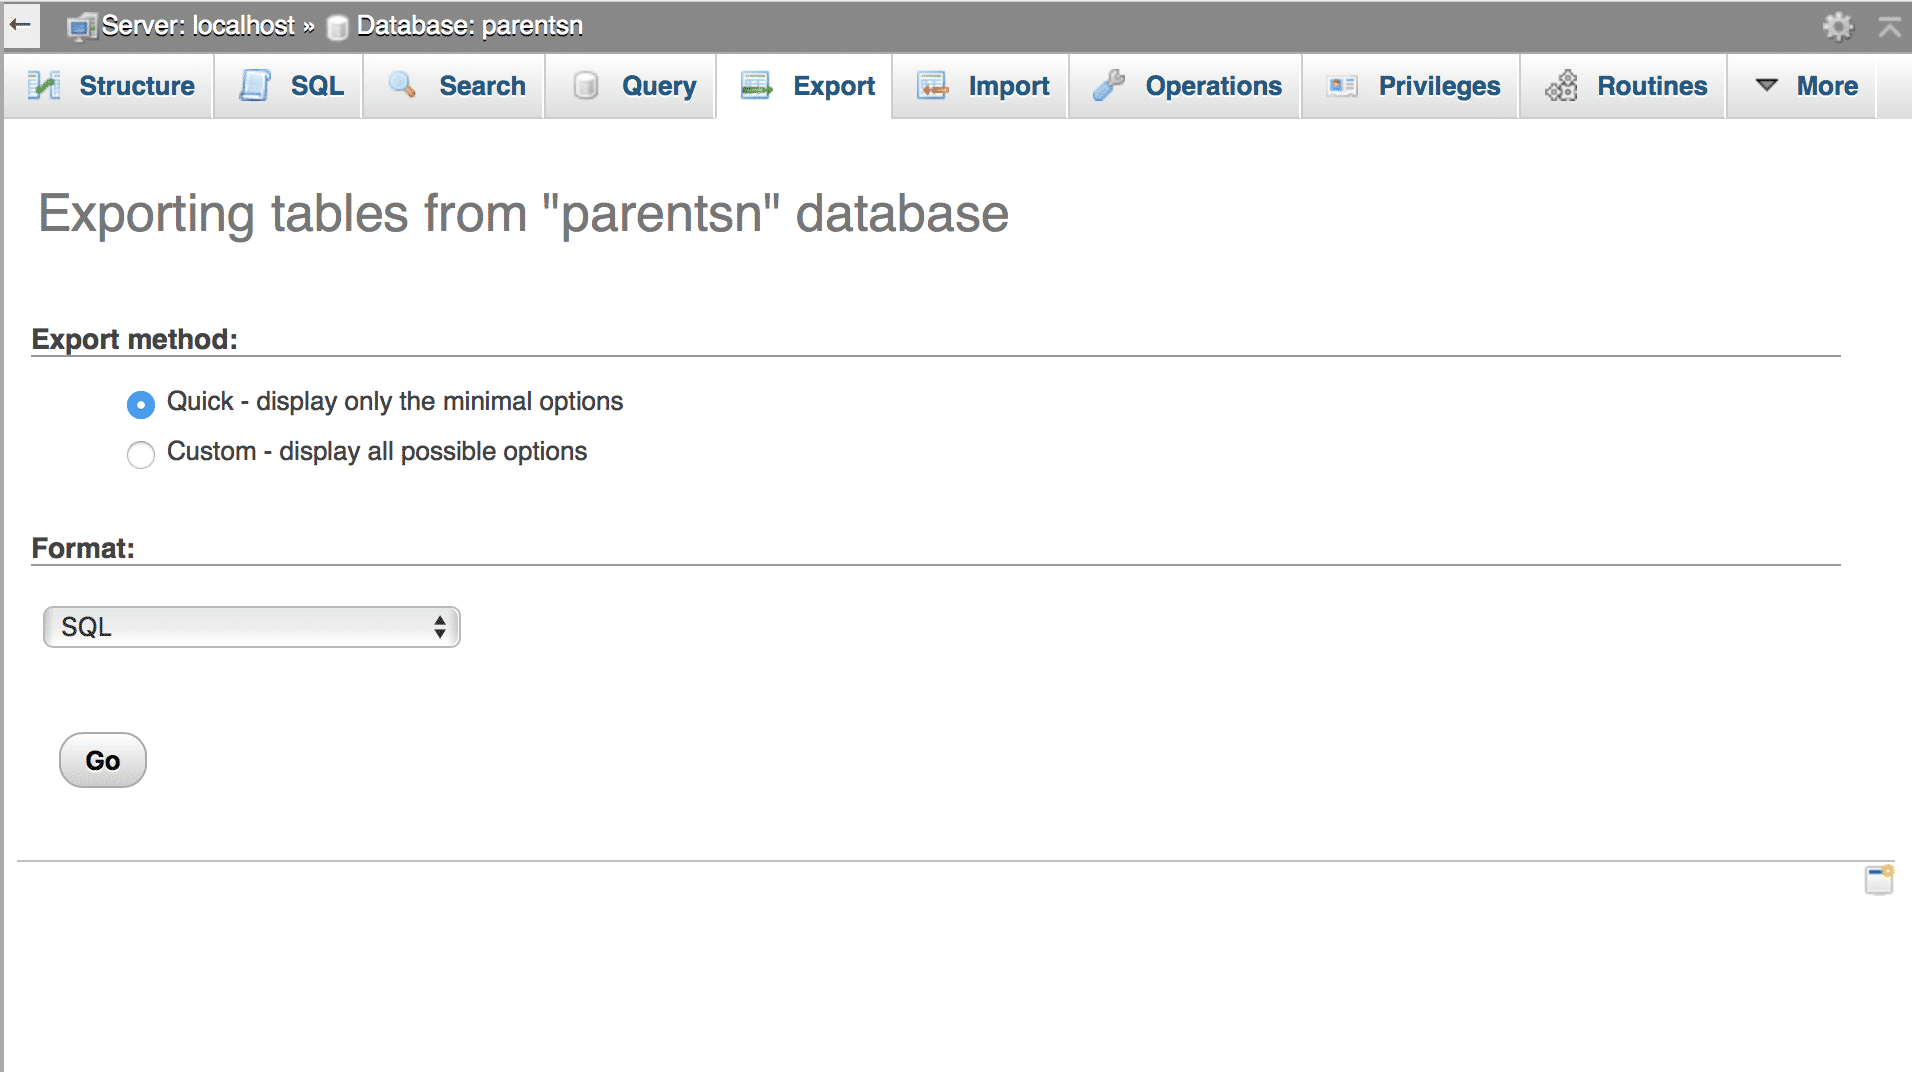Click the SQL tab scroll icon
The height and width of the screenshot is (1072, 1912).
tap(255, 86)
